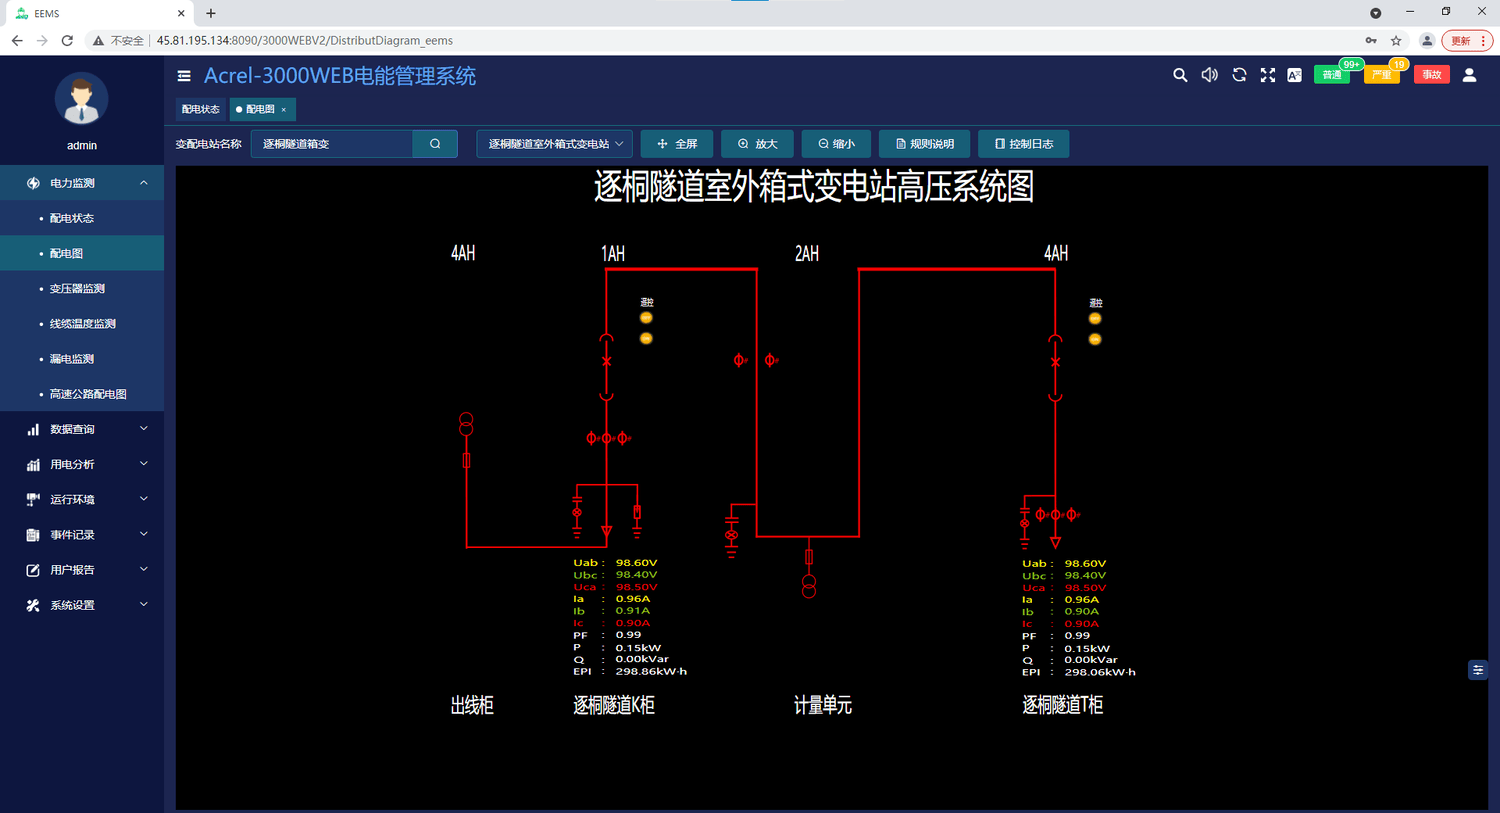Click the fullscreen arrows icon in header
This screenshot has width=1500, height=813.
tap(1268, 75)
